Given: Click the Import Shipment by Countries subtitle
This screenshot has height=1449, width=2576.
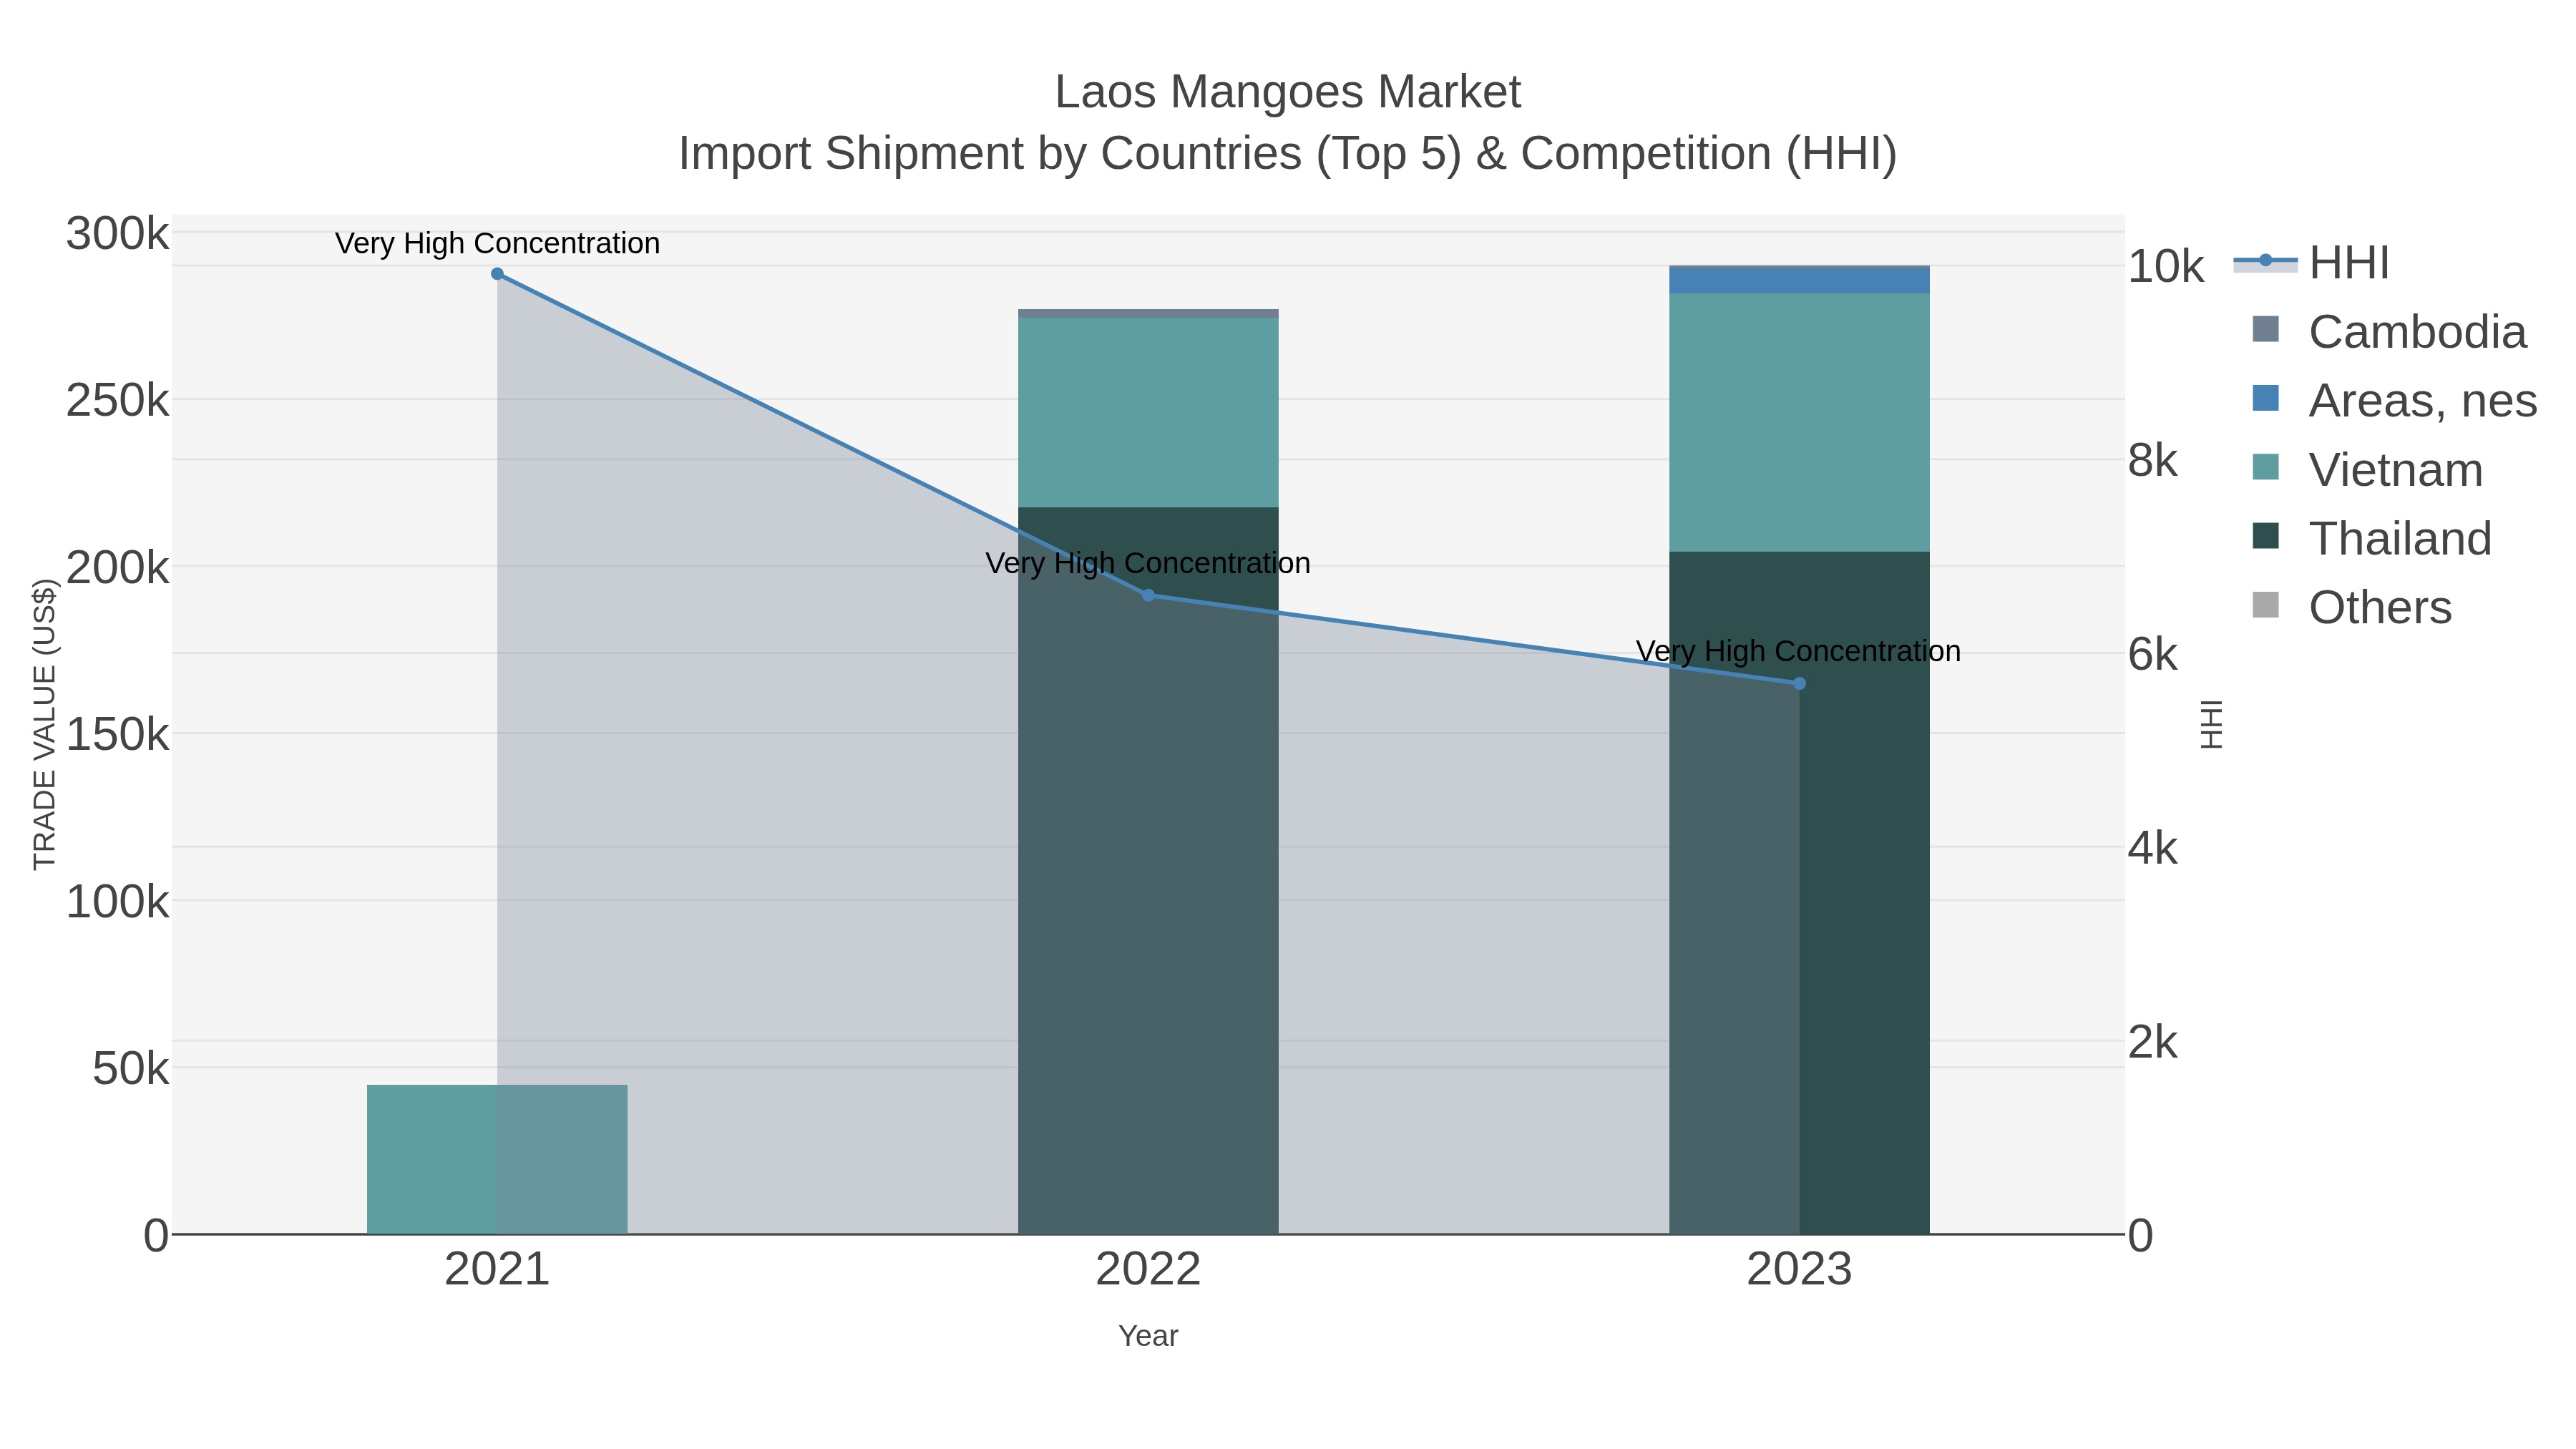Looking at the screenshot, I should 1288,154.
